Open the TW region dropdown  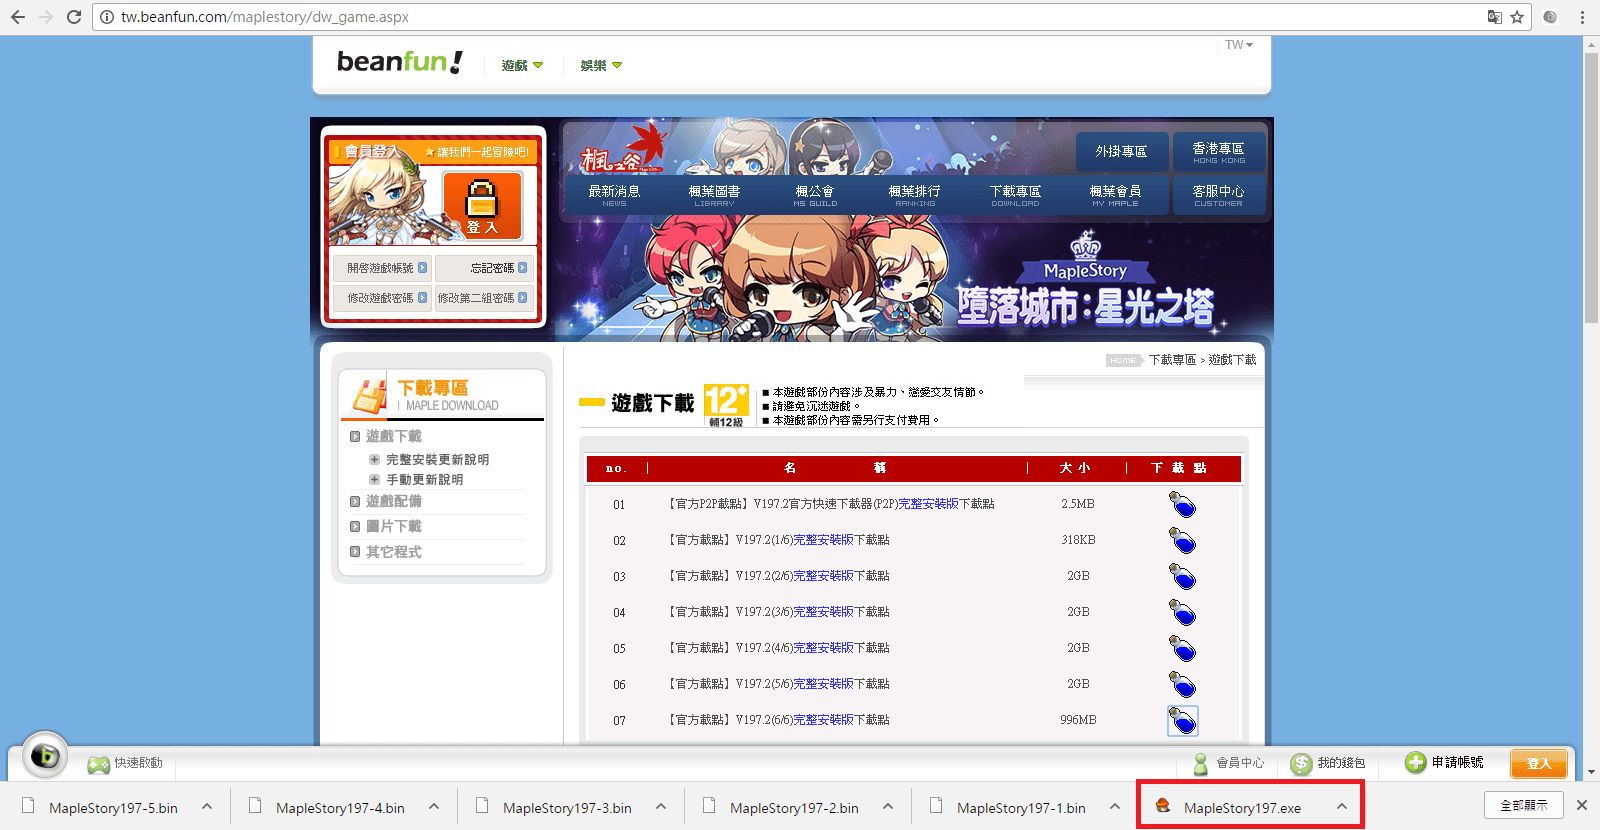[x=1239, y=45]
